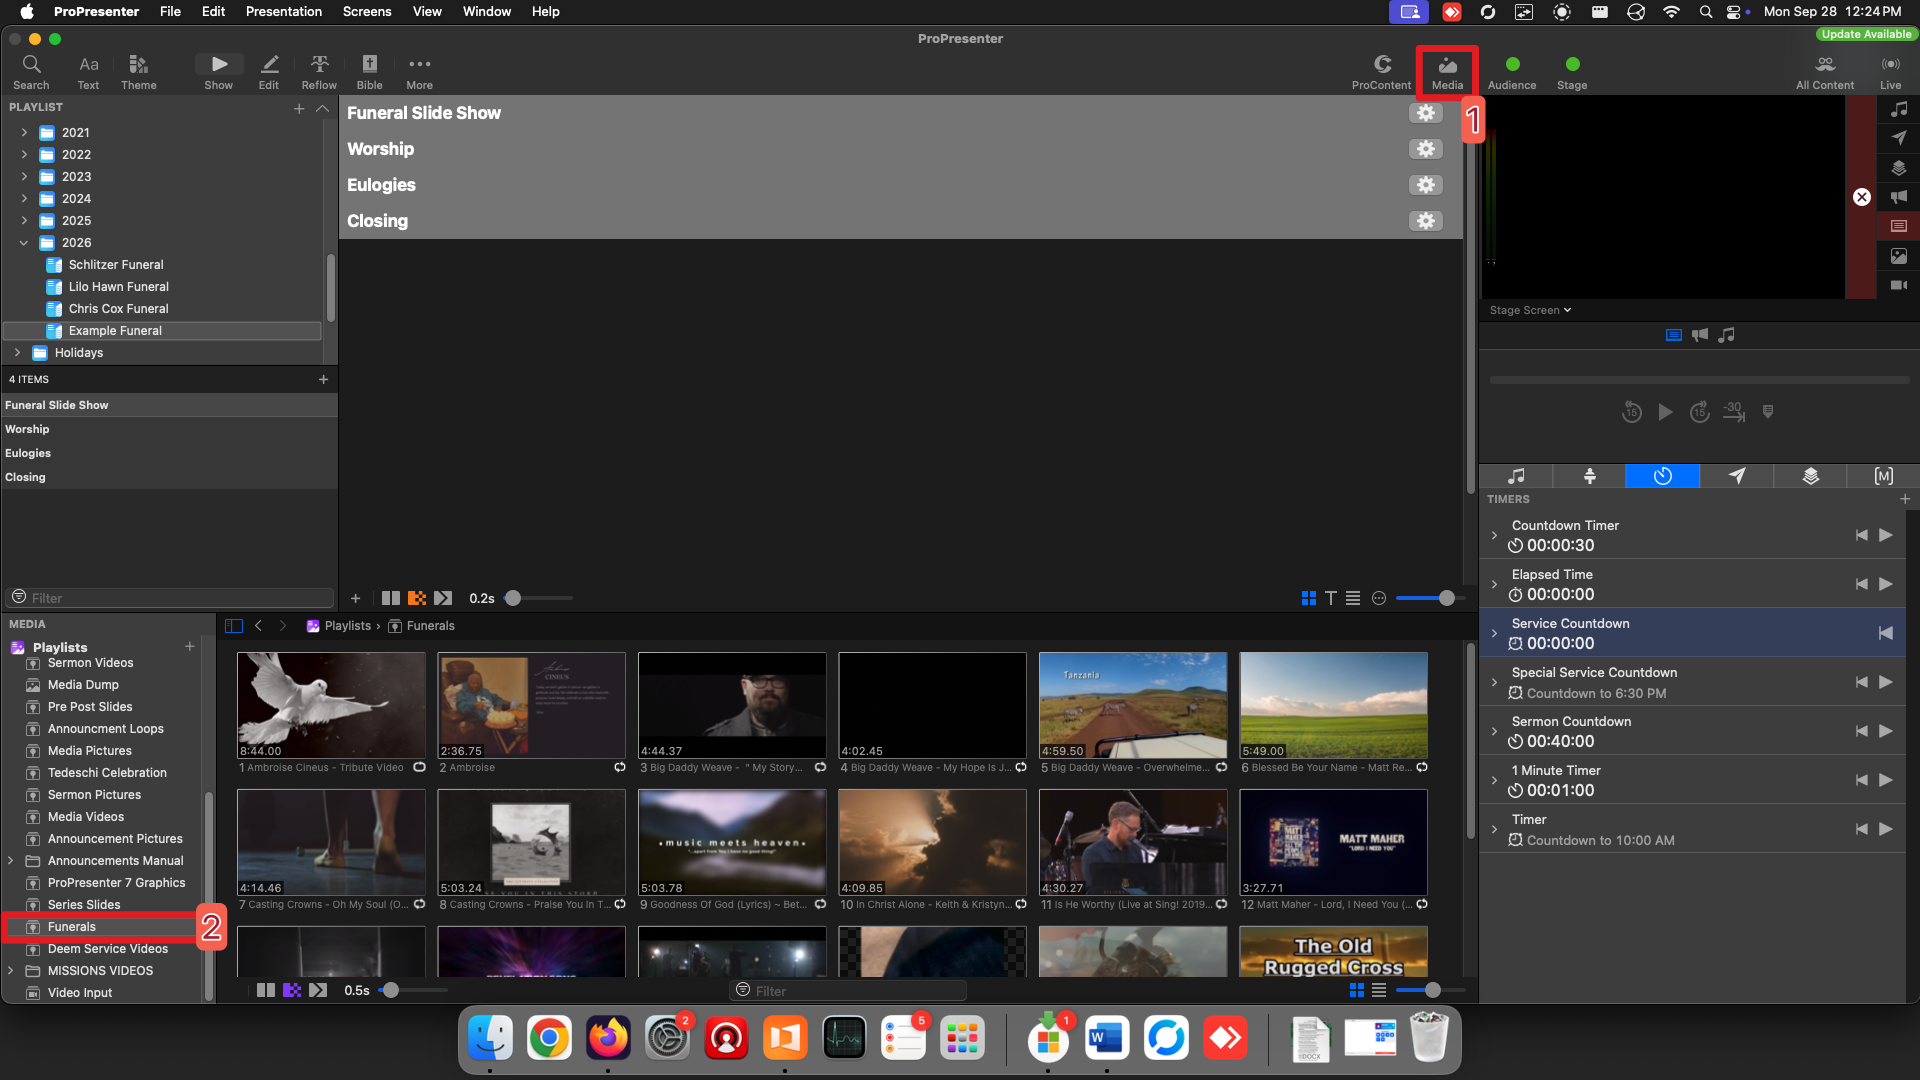This screenshot has width=1920, height=1080.
Task: Toggle the Stage screen output
Action: coord(1572,71)
